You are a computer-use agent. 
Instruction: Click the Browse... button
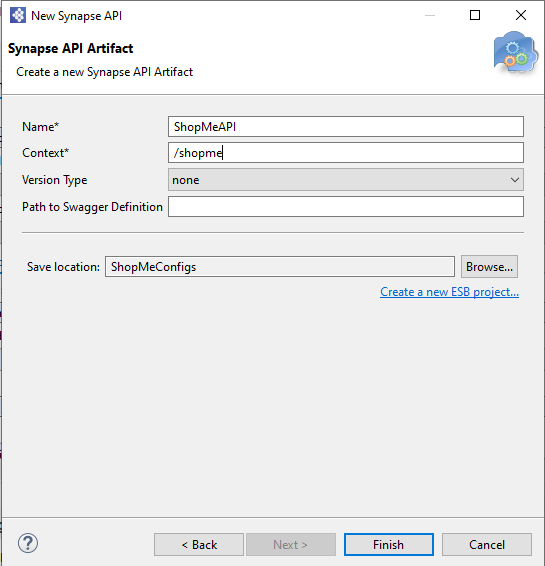click(489, 267)
